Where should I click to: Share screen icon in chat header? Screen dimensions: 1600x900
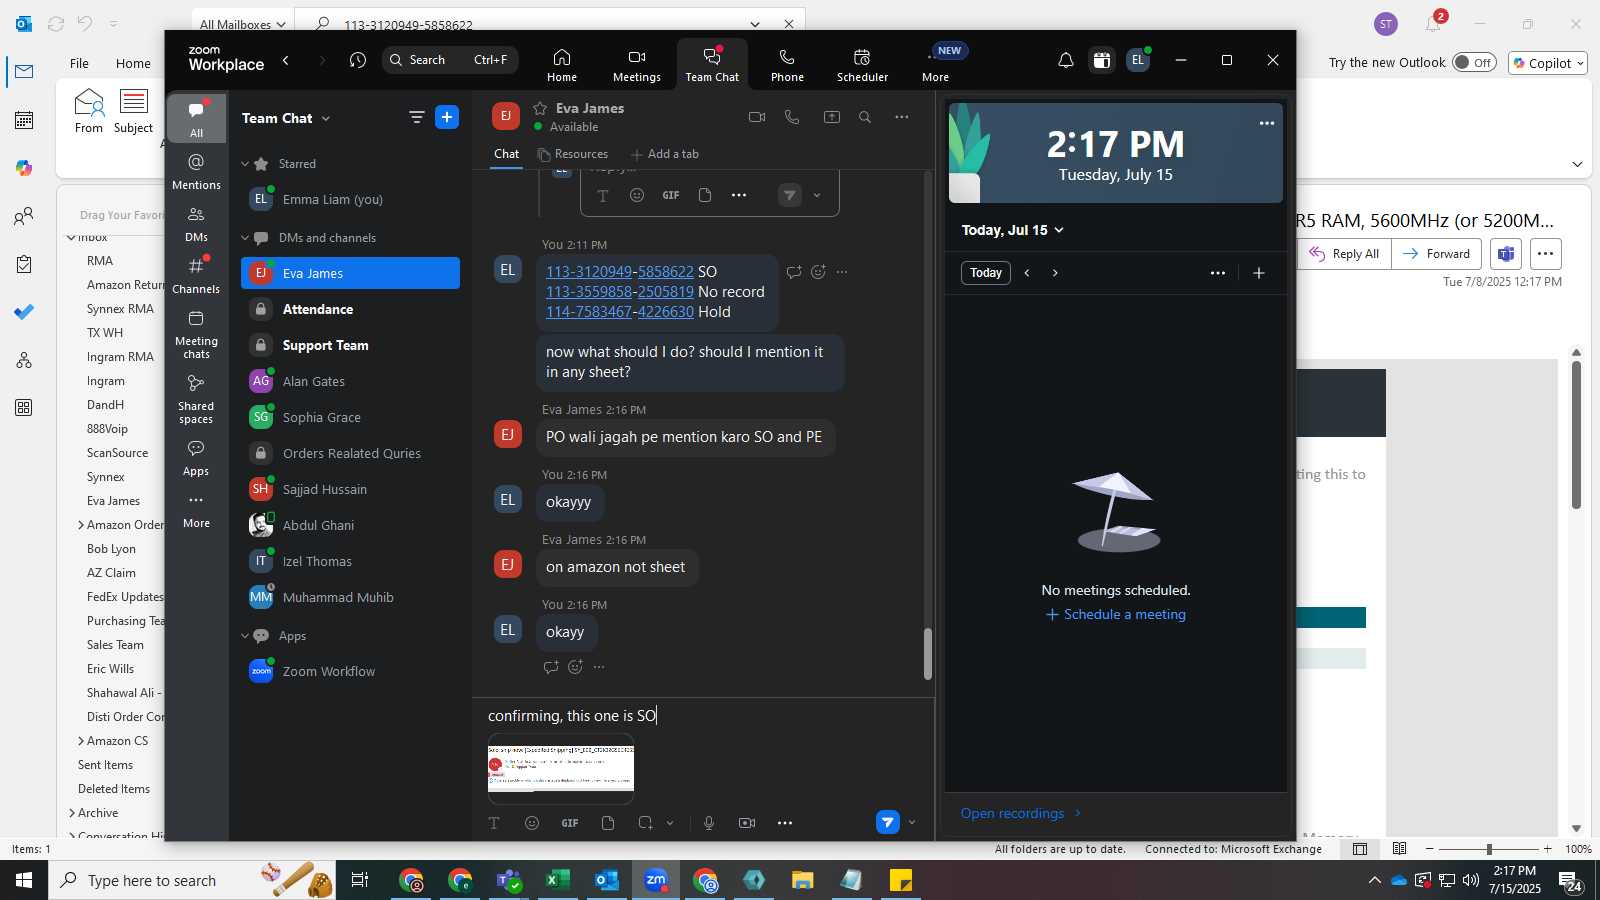tap(831, 117)
